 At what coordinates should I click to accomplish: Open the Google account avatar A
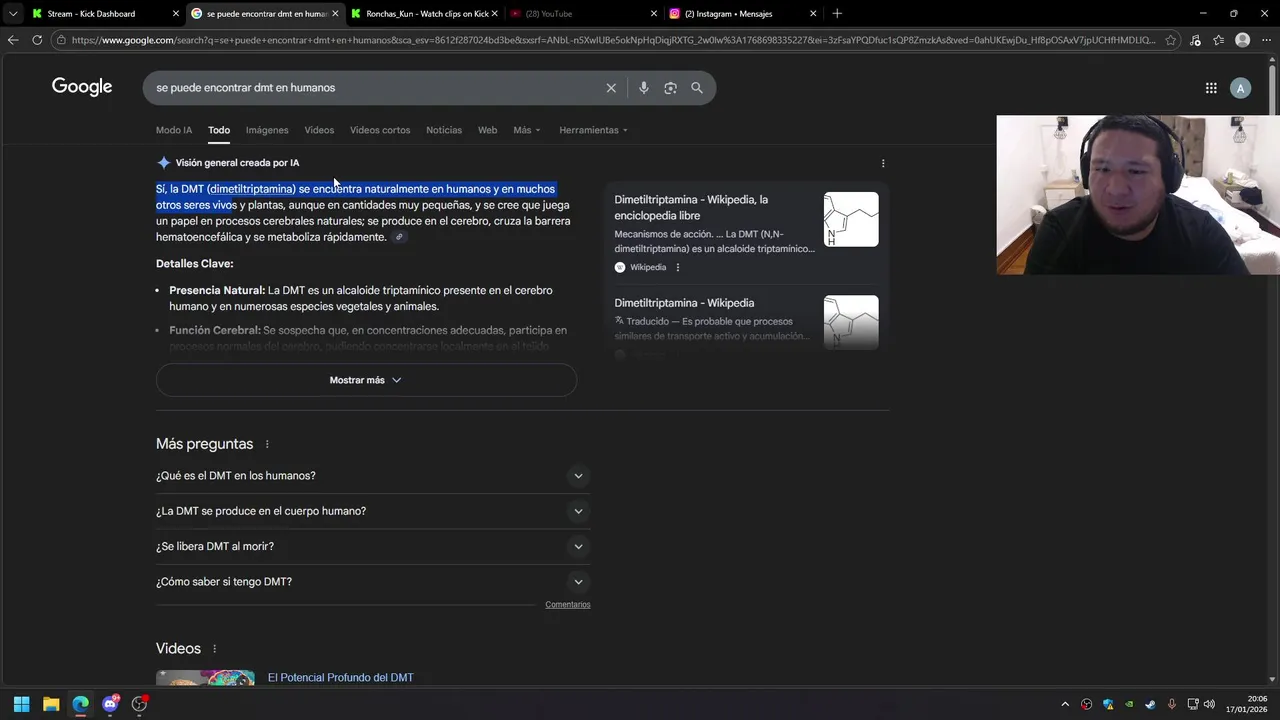pyautogui.click(x=1240, y=88)
